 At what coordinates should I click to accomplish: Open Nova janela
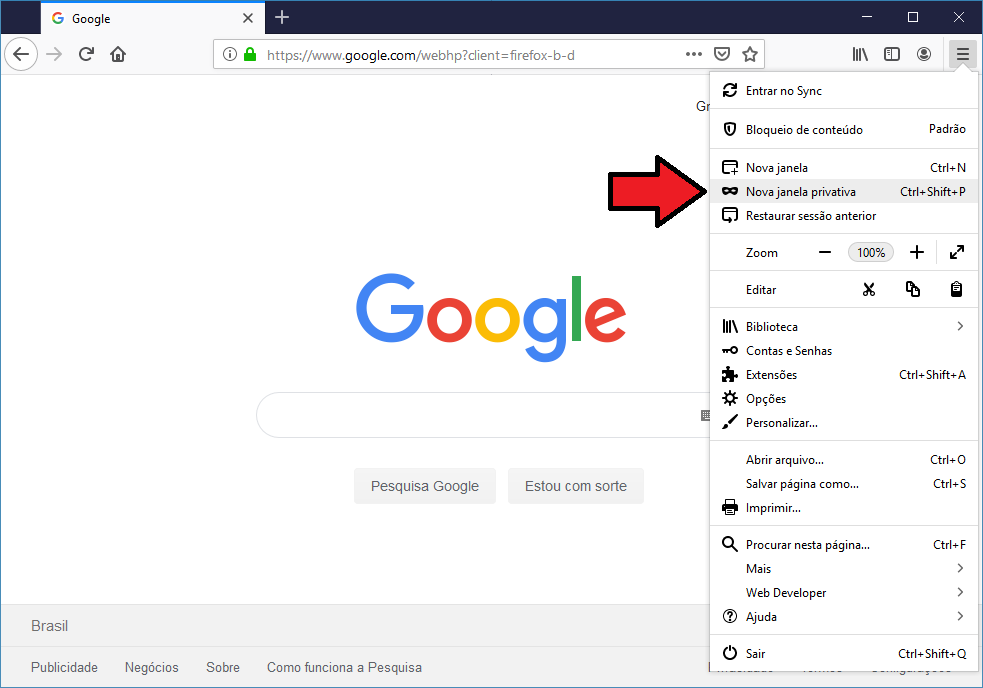click(844, 167)
